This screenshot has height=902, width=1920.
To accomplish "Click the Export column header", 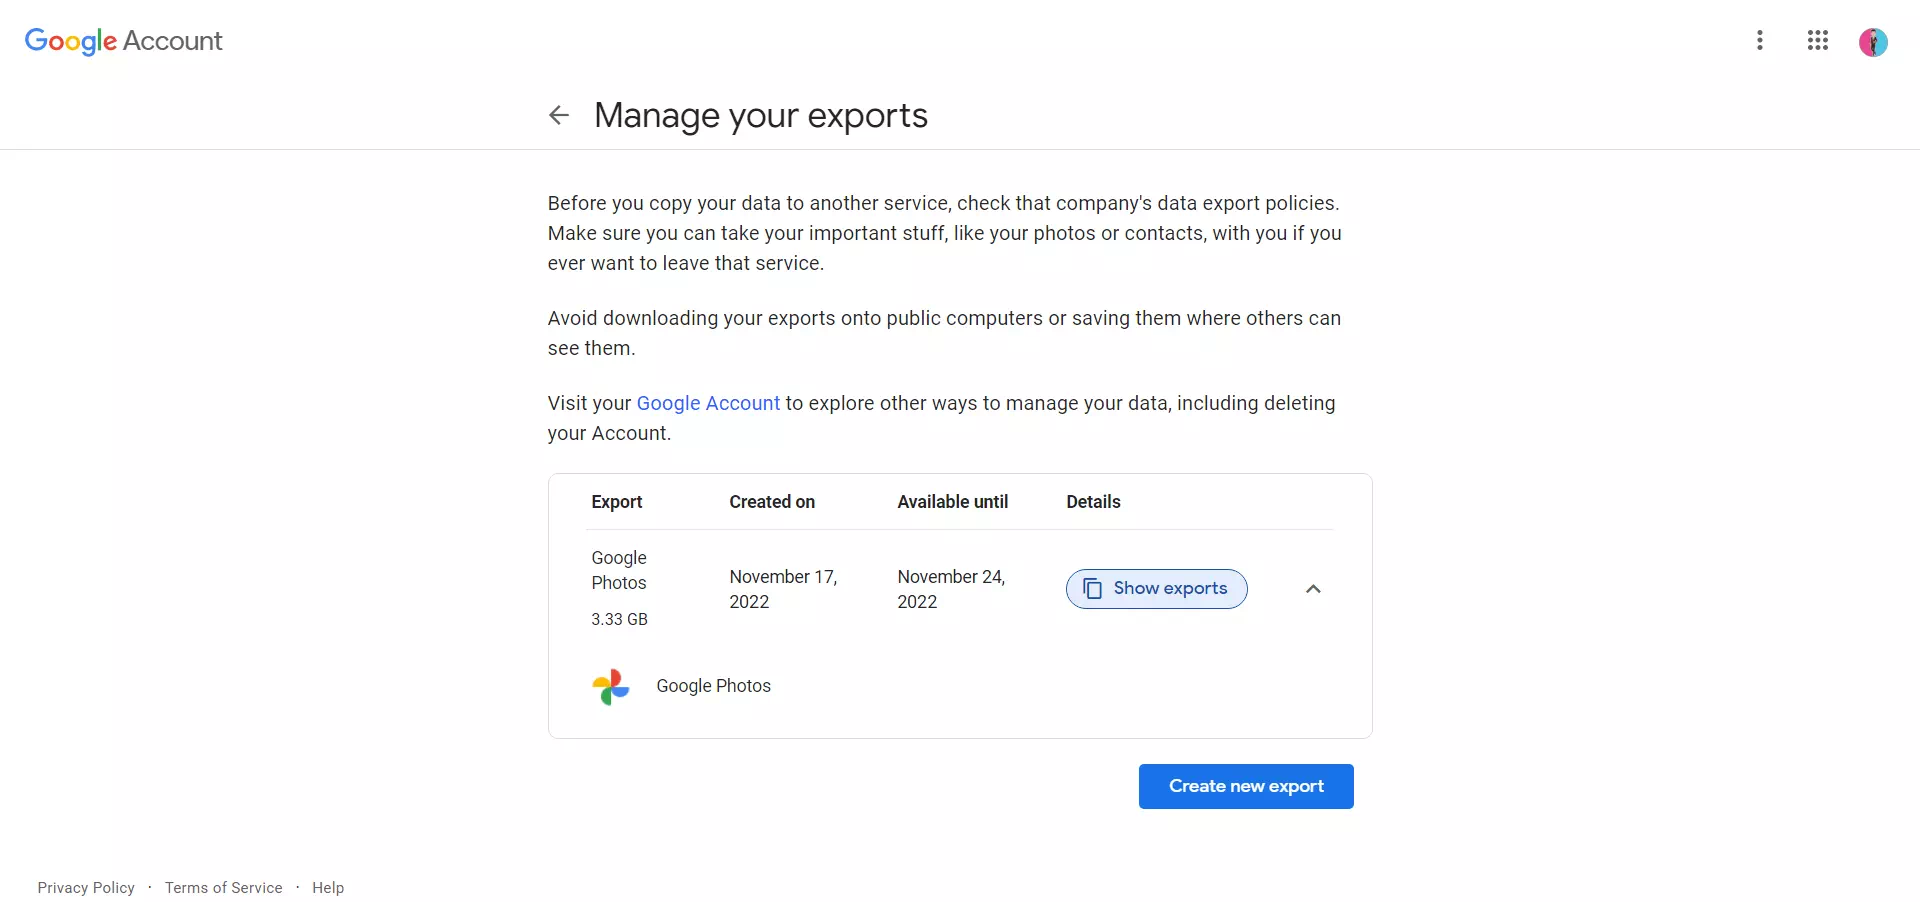I will coord(617,502).
